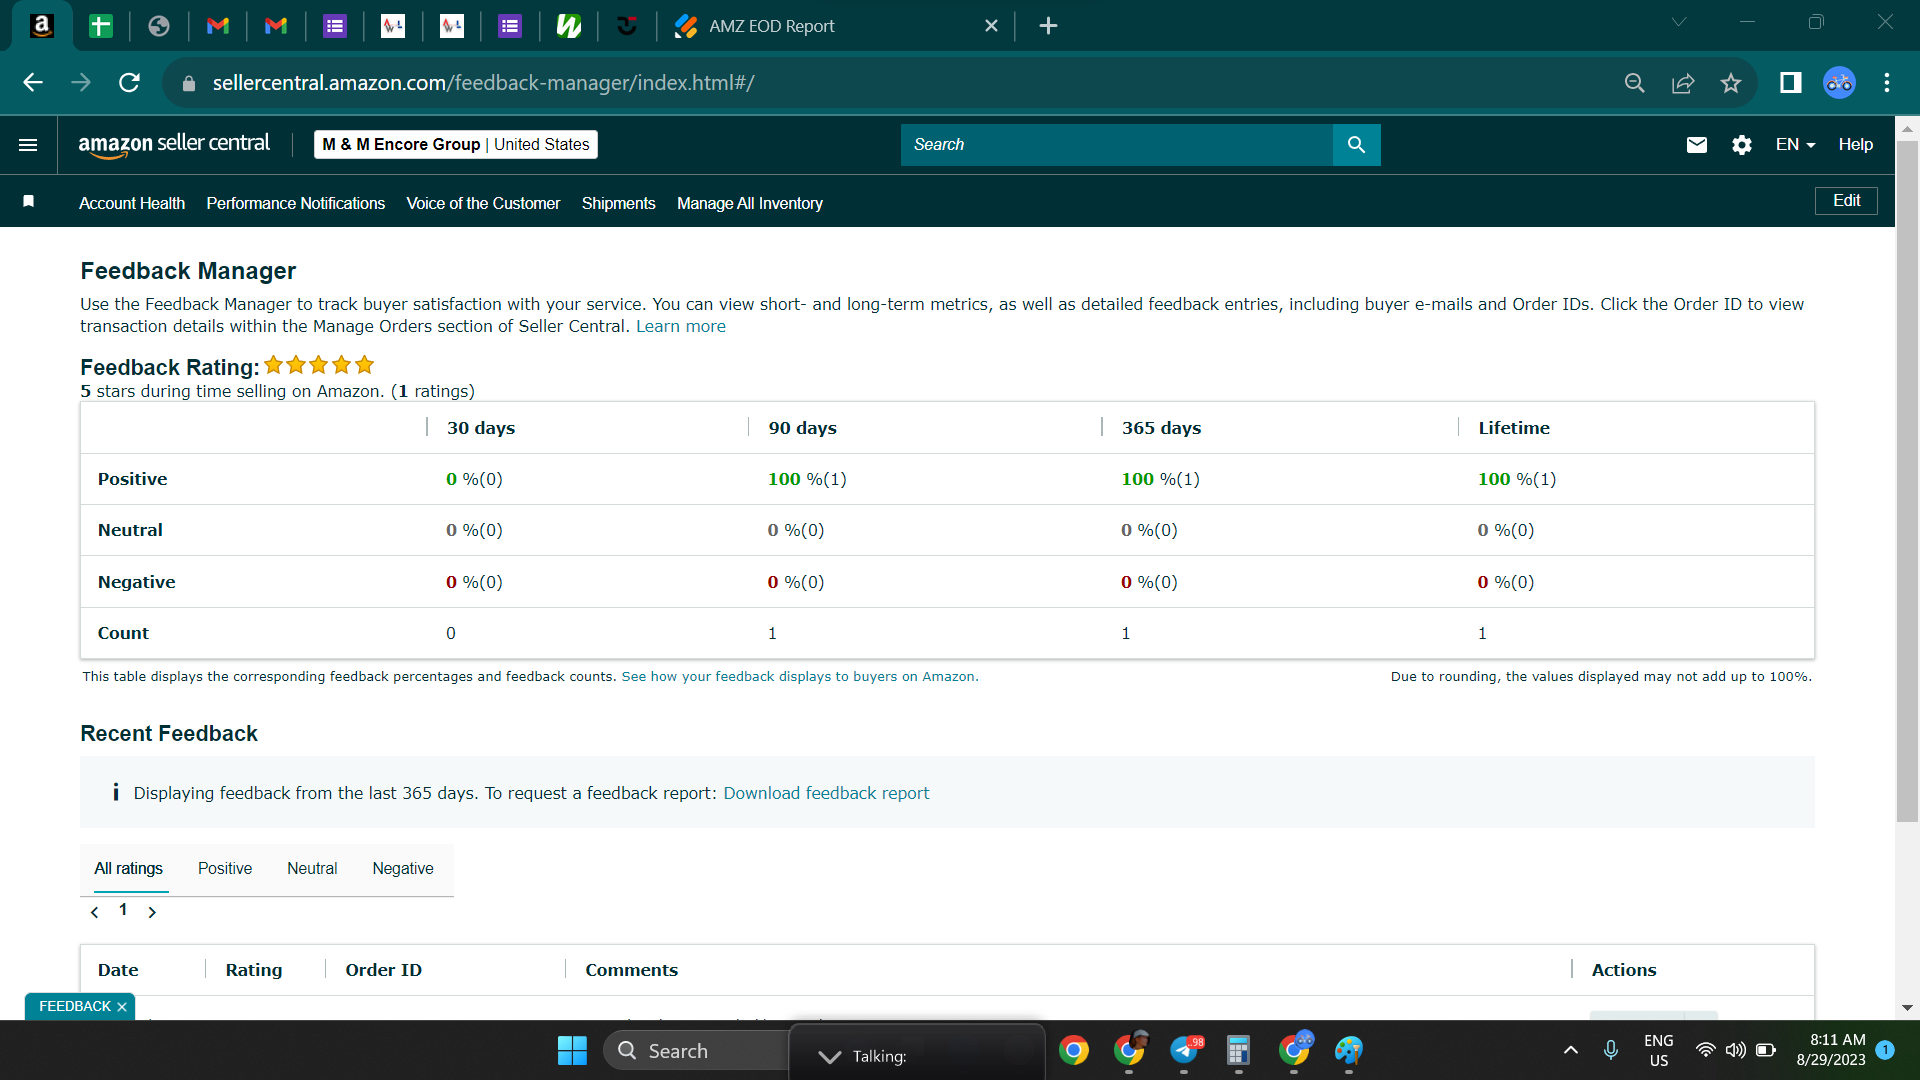This screenshot has height=1080, width=1920.
Task: Open the green plus-icon browser tab
Action: (100, 26)
